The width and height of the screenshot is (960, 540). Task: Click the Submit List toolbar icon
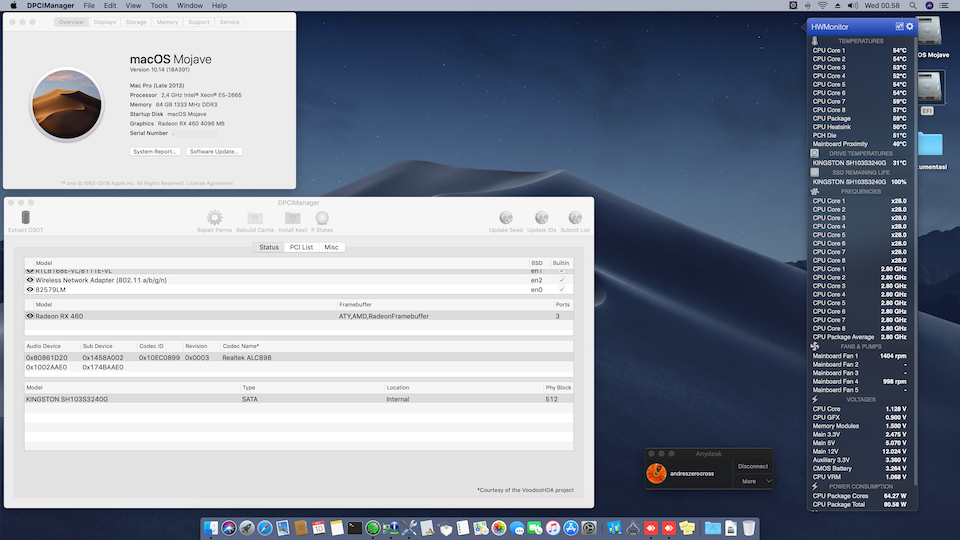coord(575,218)
